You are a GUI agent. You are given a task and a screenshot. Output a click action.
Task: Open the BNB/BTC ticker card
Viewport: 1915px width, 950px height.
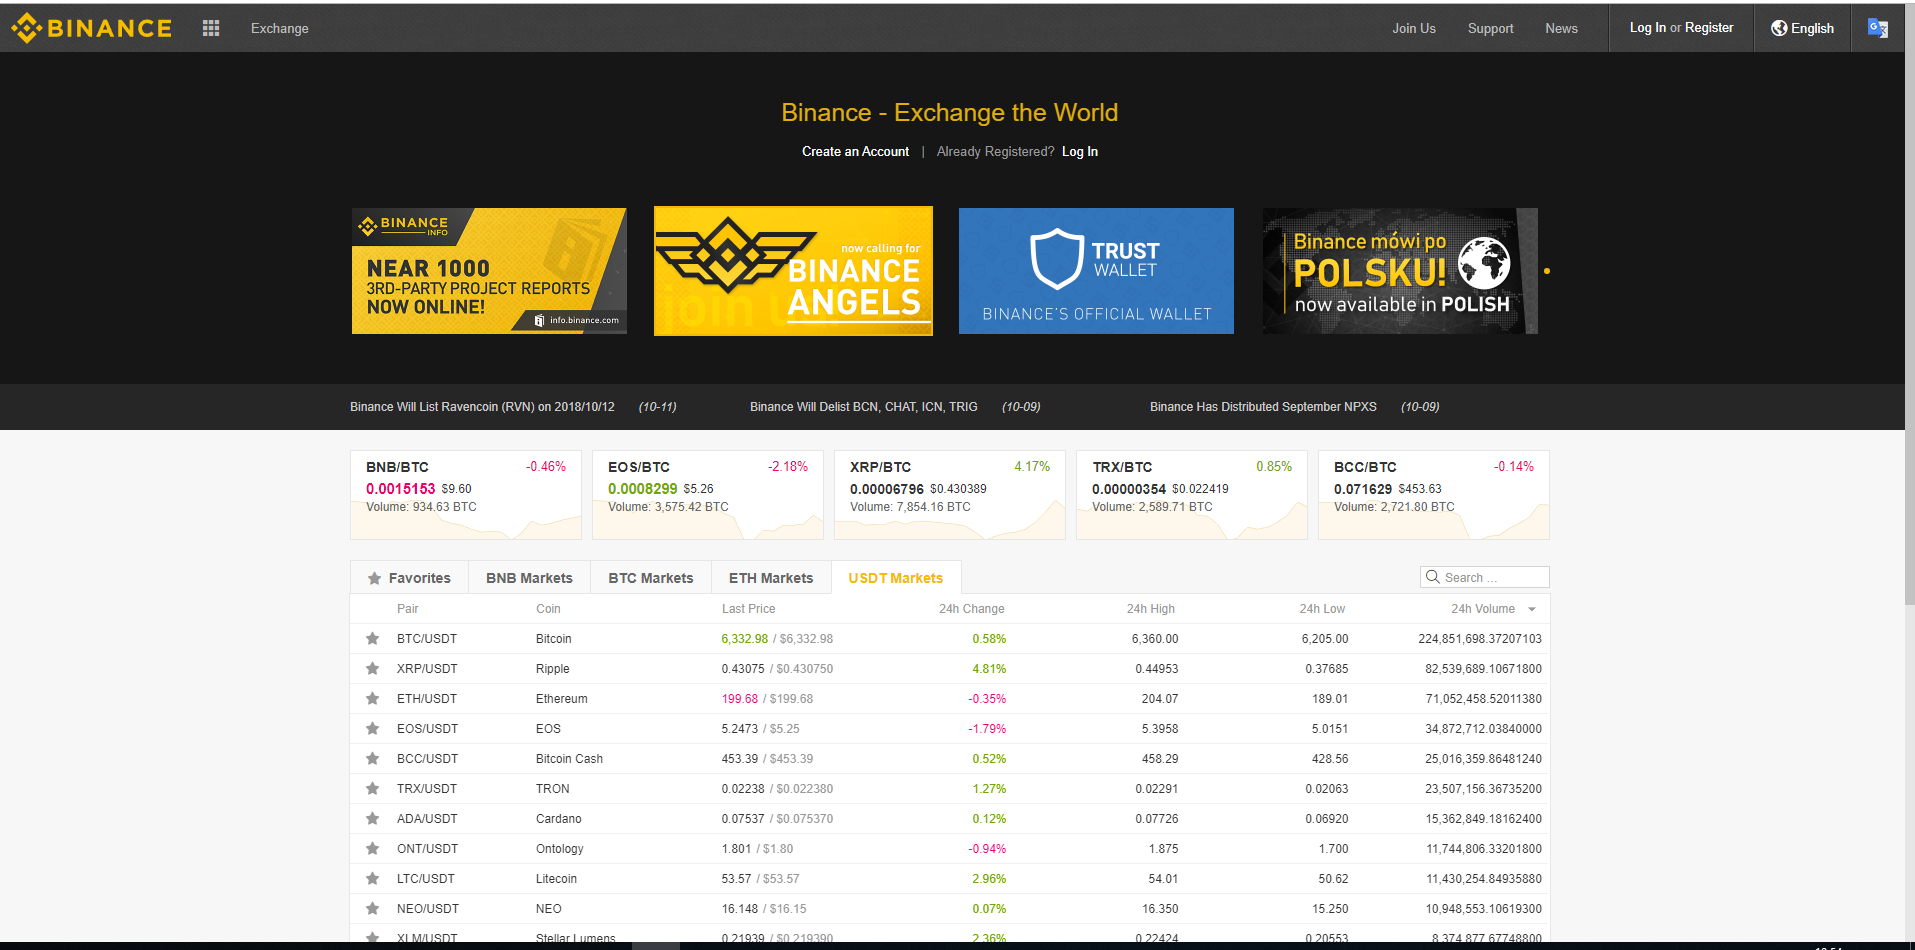point(466,495)
